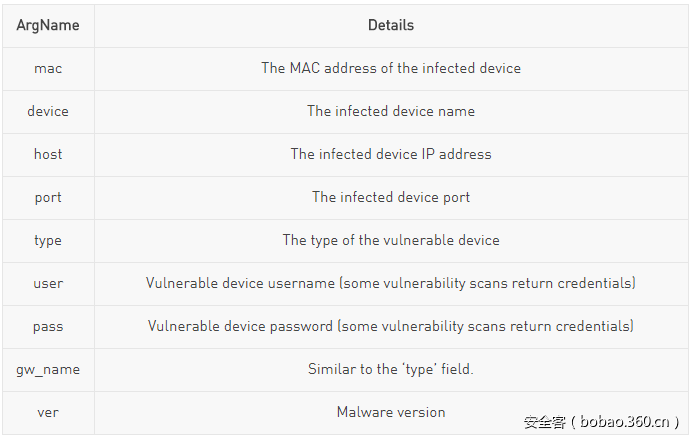Select the 'host' argument cell

pyautogui.click(x=48, y=154)
